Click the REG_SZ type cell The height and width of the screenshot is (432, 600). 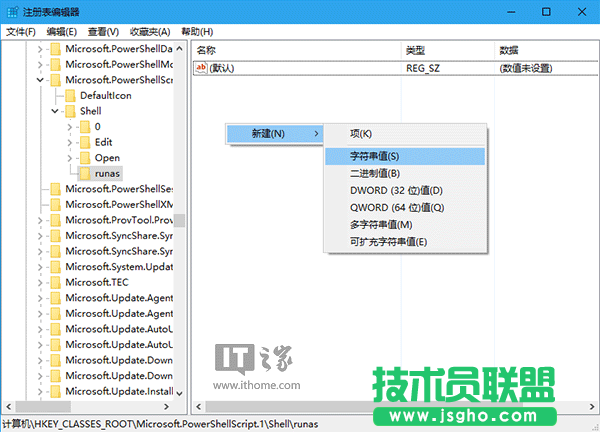[x=423, y=68]
